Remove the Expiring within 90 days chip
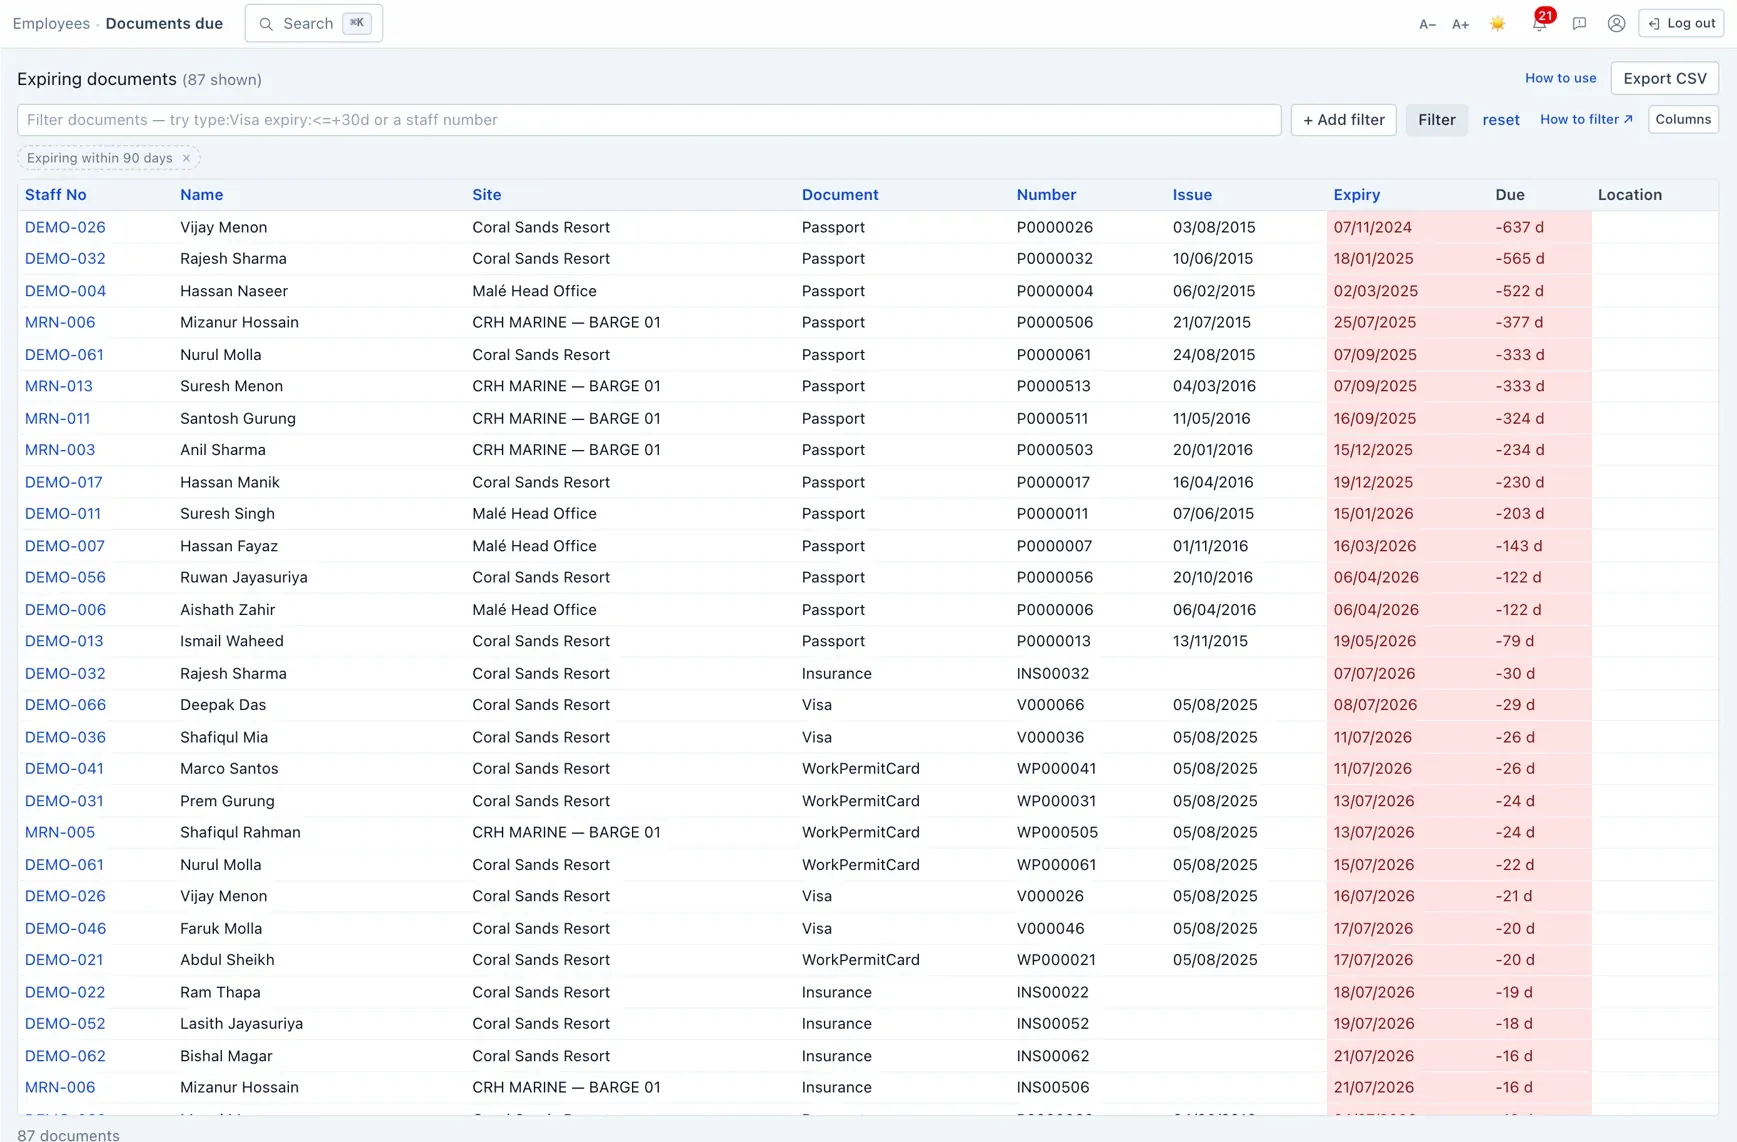The width and height of the screenshot is (1737, 1142). (x=186, y=158)
